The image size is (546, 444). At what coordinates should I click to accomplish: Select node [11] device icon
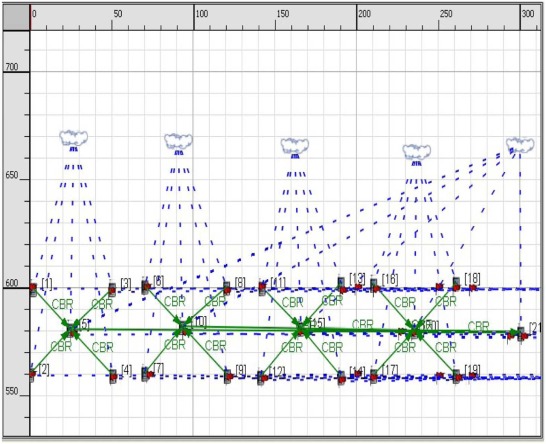[x=262, y=288]
